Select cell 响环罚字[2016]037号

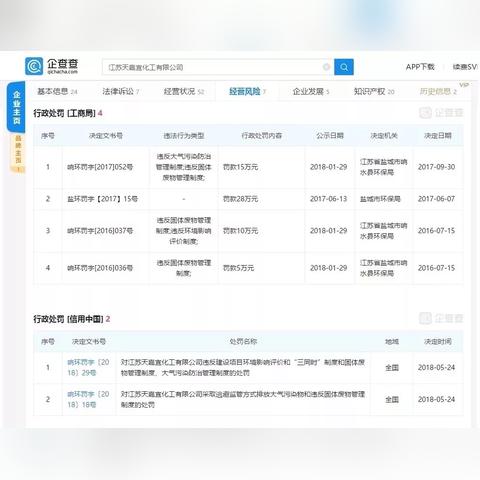[x=100, y=231]
